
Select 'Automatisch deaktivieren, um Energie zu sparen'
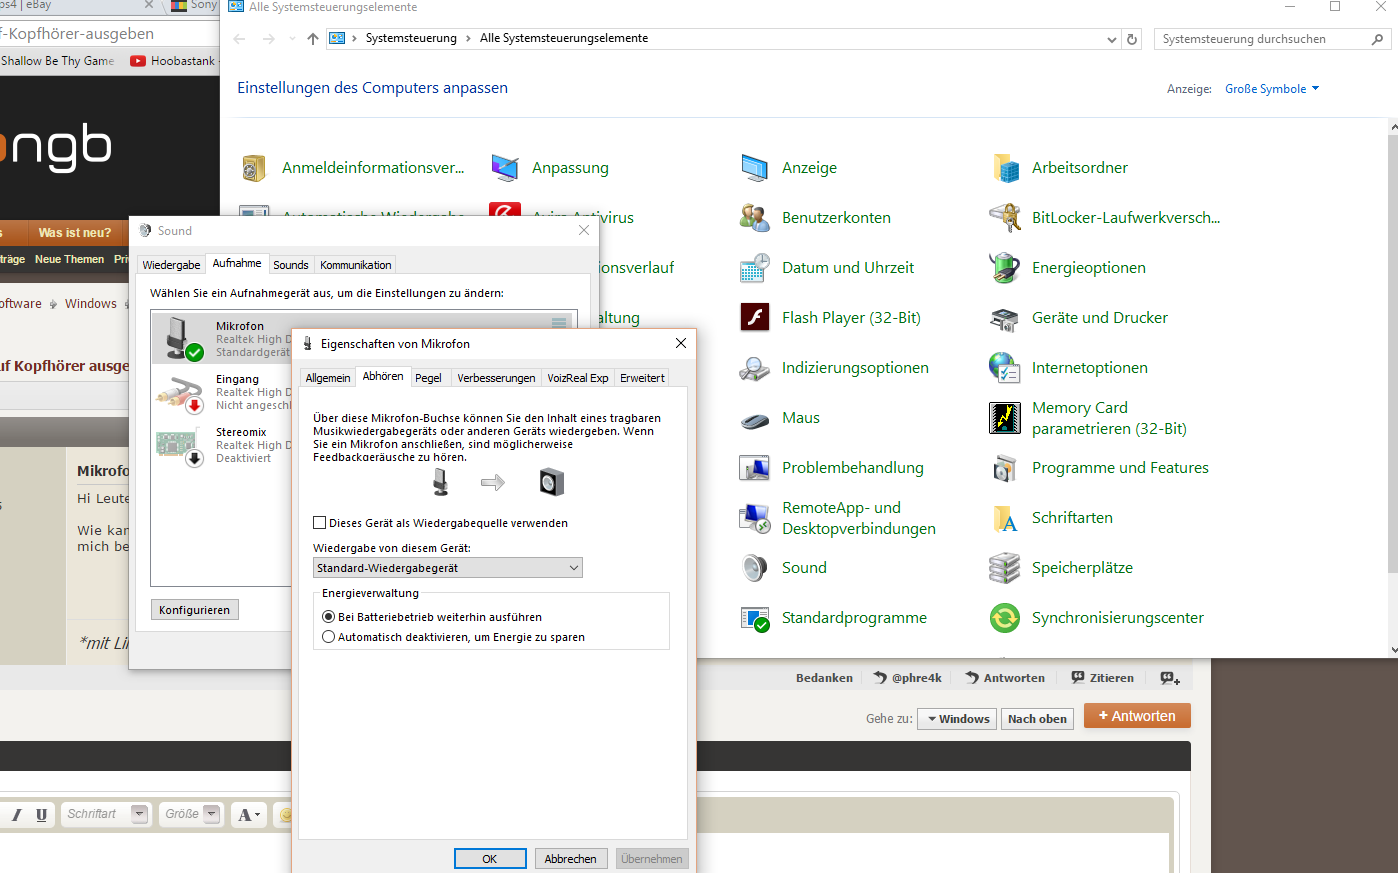329,637
